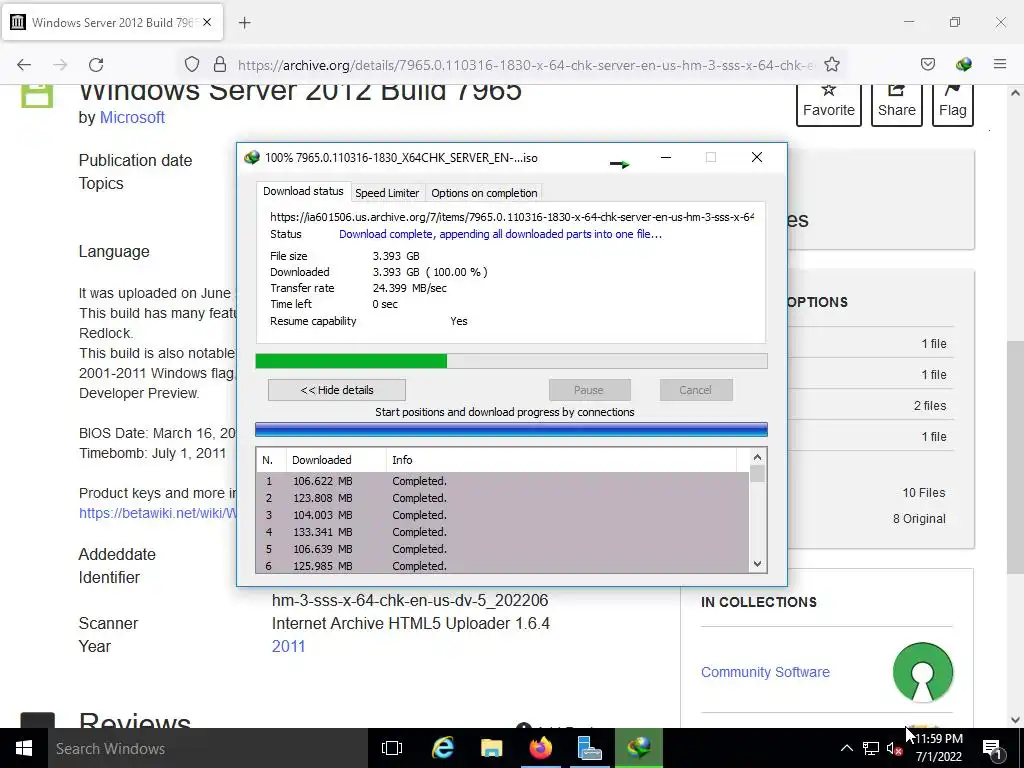
Task: Click the download URL text in IDM dialog
Action: (x=512, y=217)
